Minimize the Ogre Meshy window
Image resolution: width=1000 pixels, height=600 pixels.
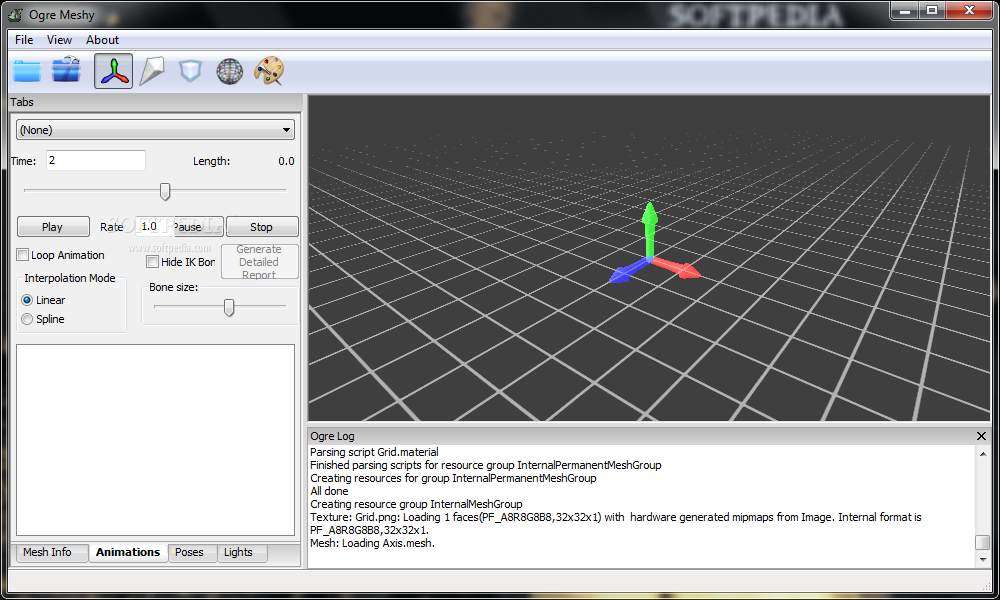(x=904, y=10)
